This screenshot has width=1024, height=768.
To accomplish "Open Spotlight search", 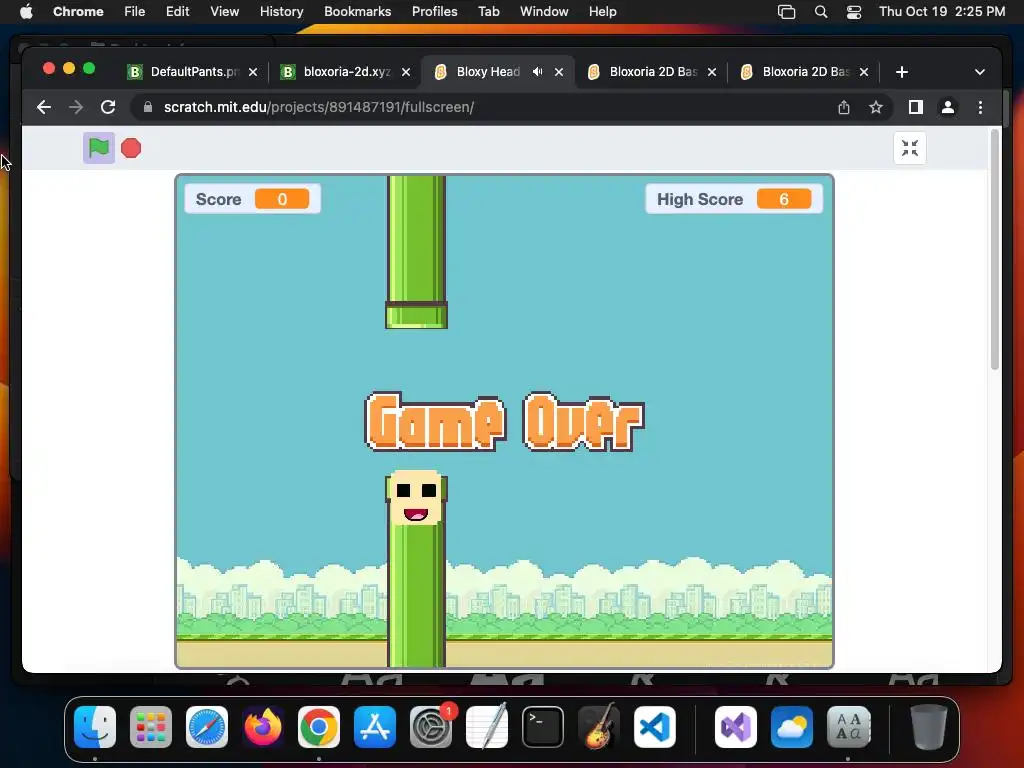I will [821, 12].
